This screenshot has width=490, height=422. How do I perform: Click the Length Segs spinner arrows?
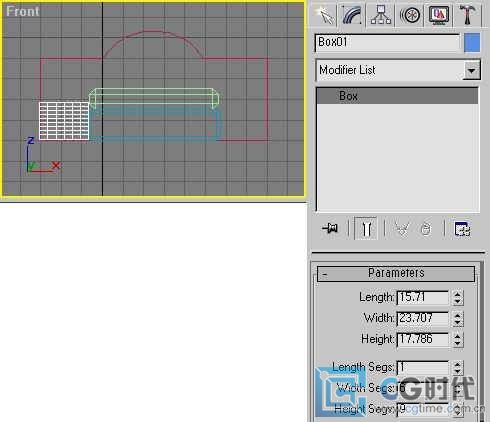pos(458,368)
